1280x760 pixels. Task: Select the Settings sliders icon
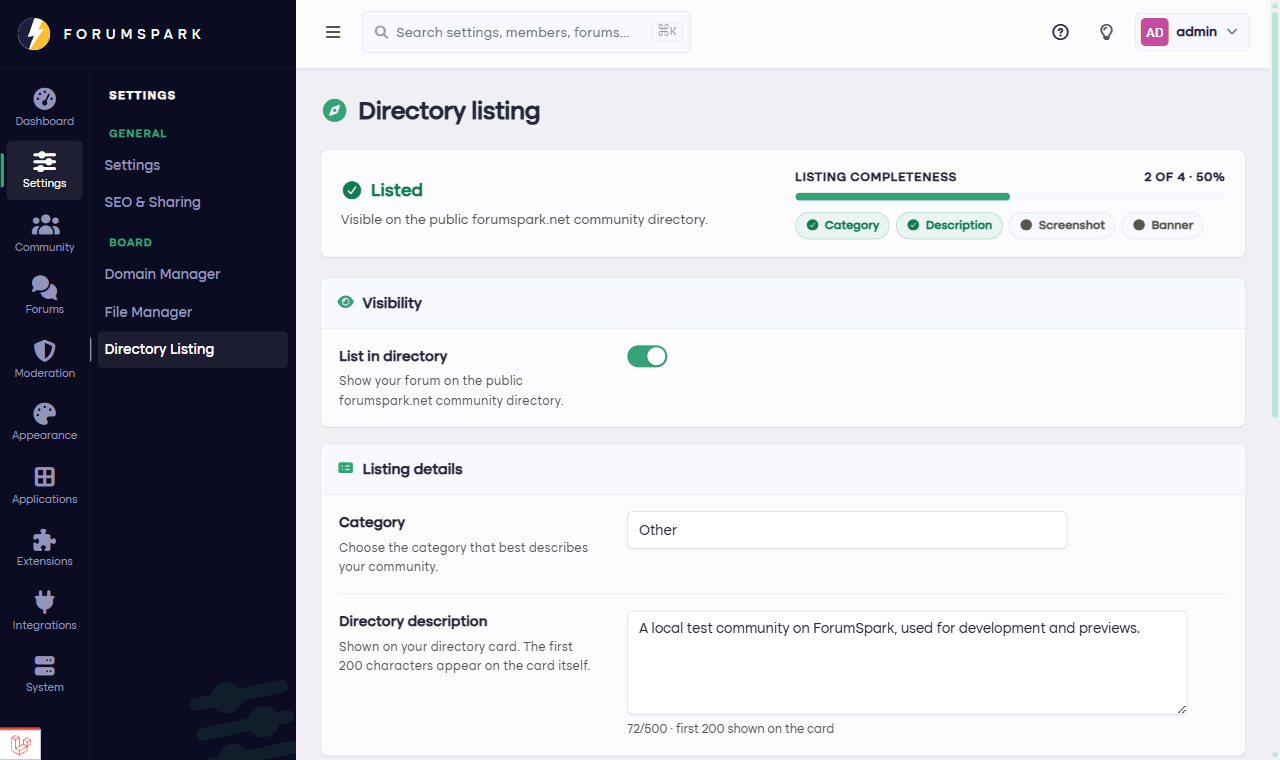pos(44,161)
